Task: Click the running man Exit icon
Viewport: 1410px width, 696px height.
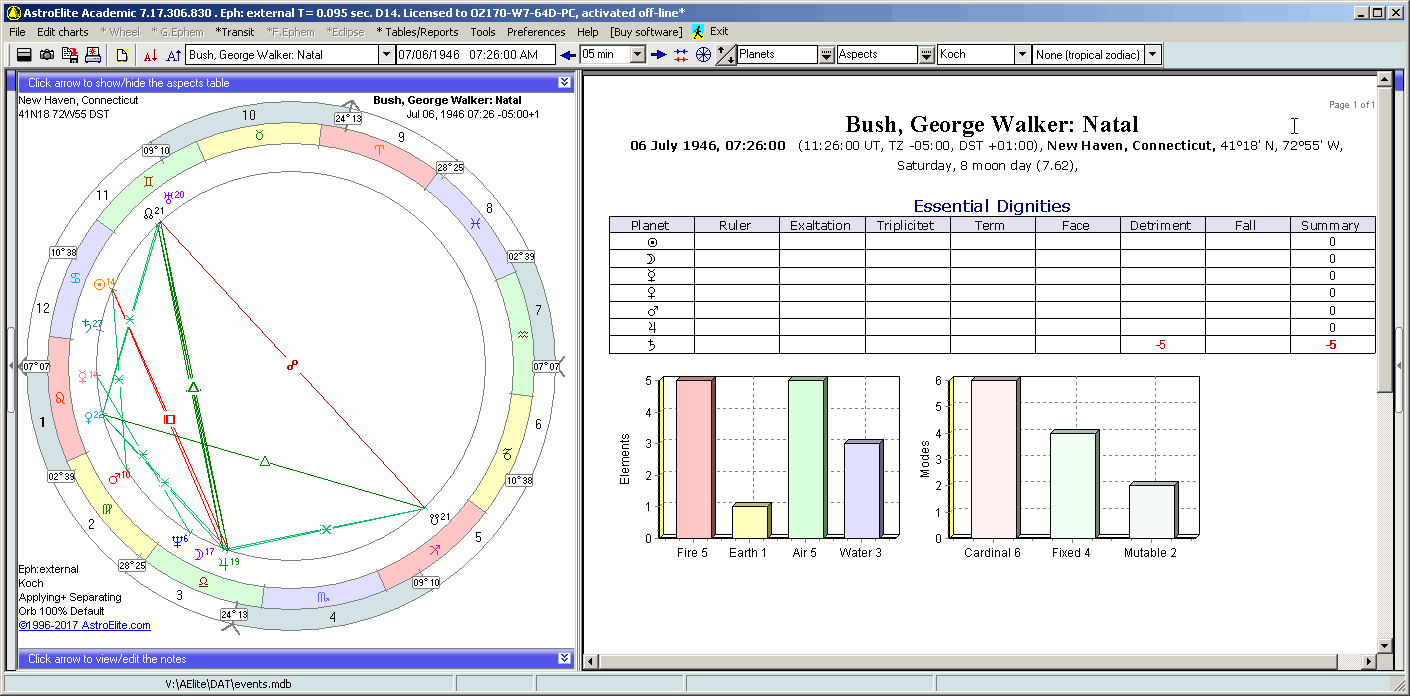Action: tap(697, 32)
